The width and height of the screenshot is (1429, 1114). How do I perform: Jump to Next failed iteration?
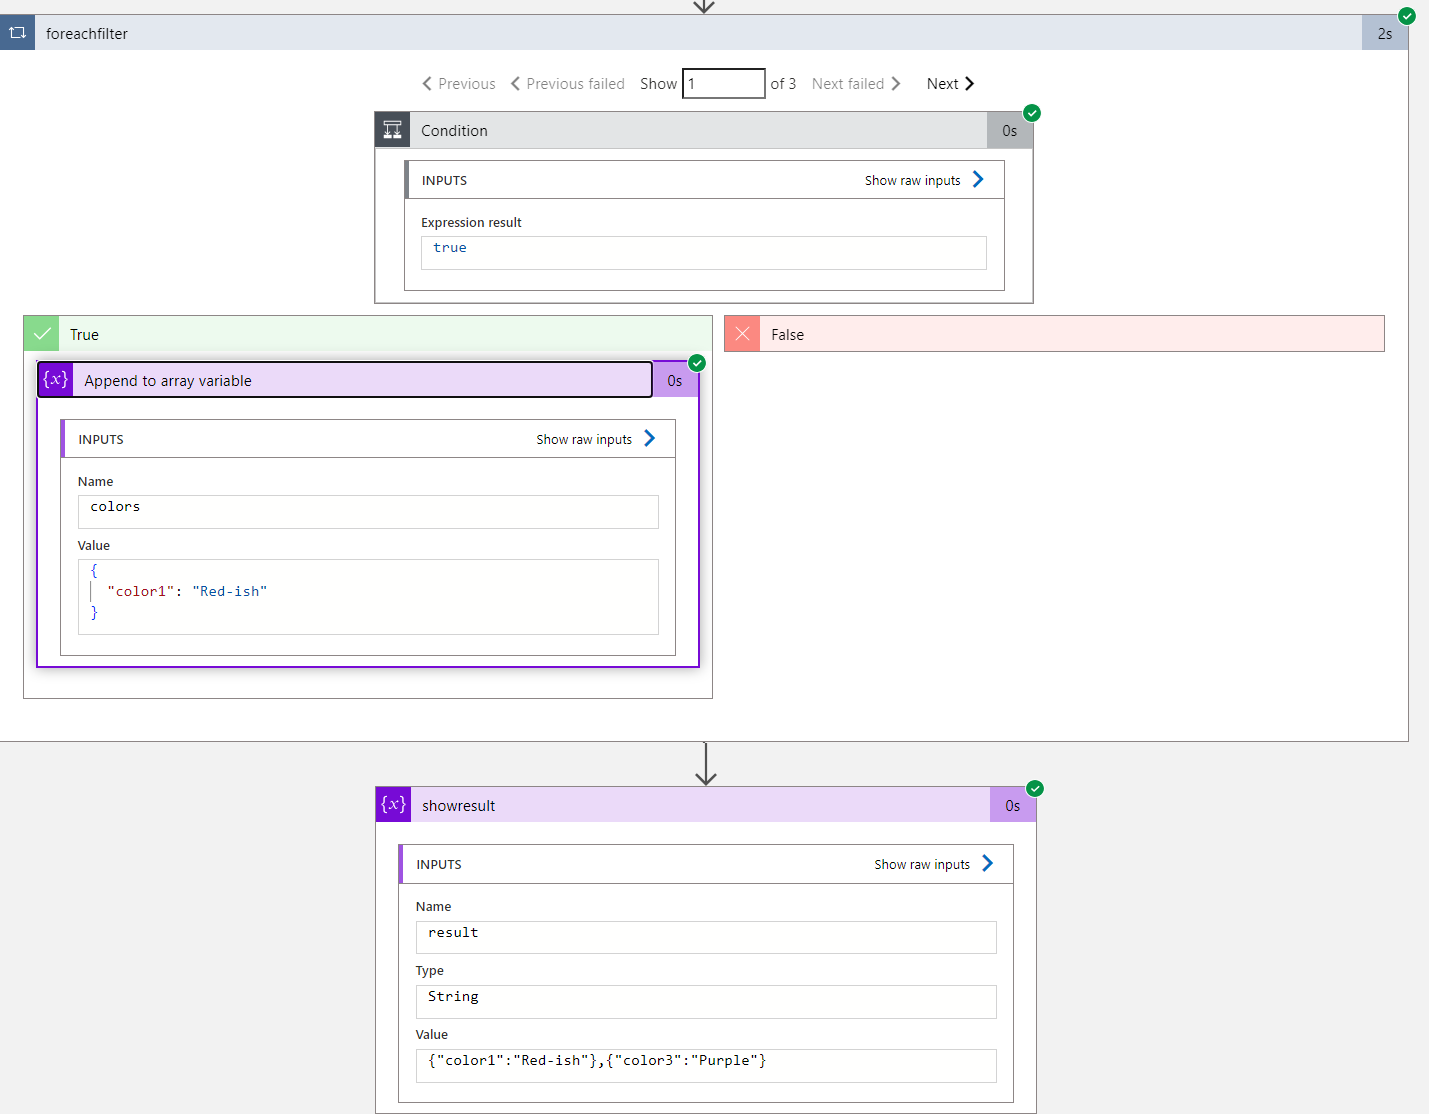coord(856,84)
